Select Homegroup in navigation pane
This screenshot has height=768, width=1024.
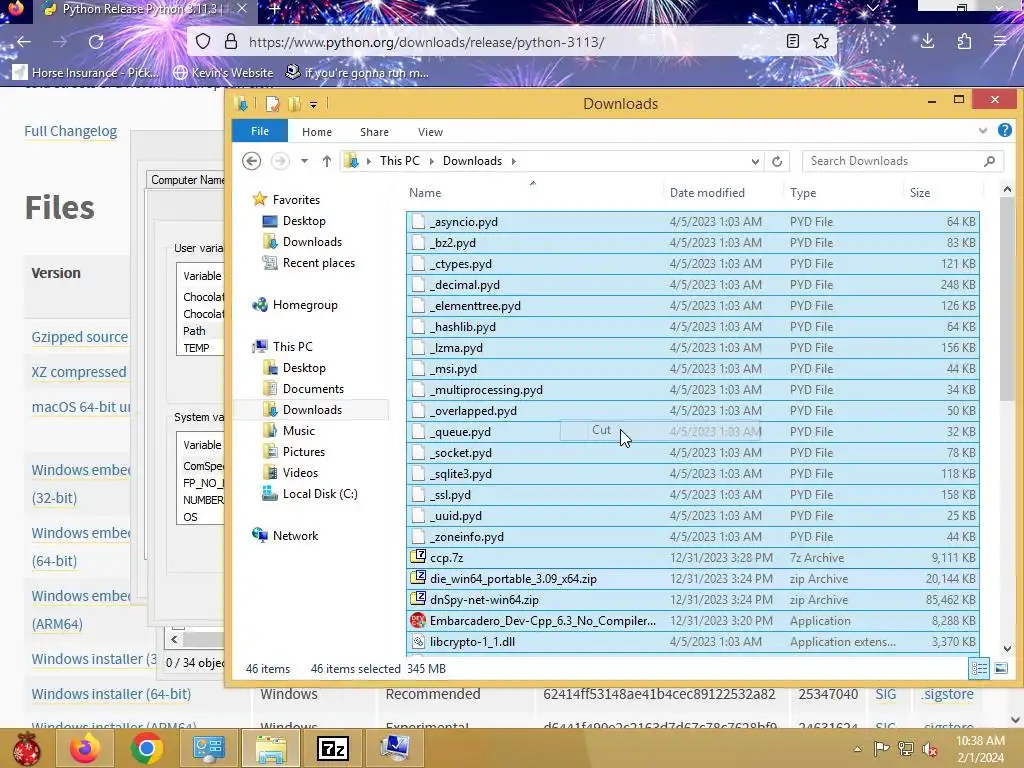tap(305, 304)
